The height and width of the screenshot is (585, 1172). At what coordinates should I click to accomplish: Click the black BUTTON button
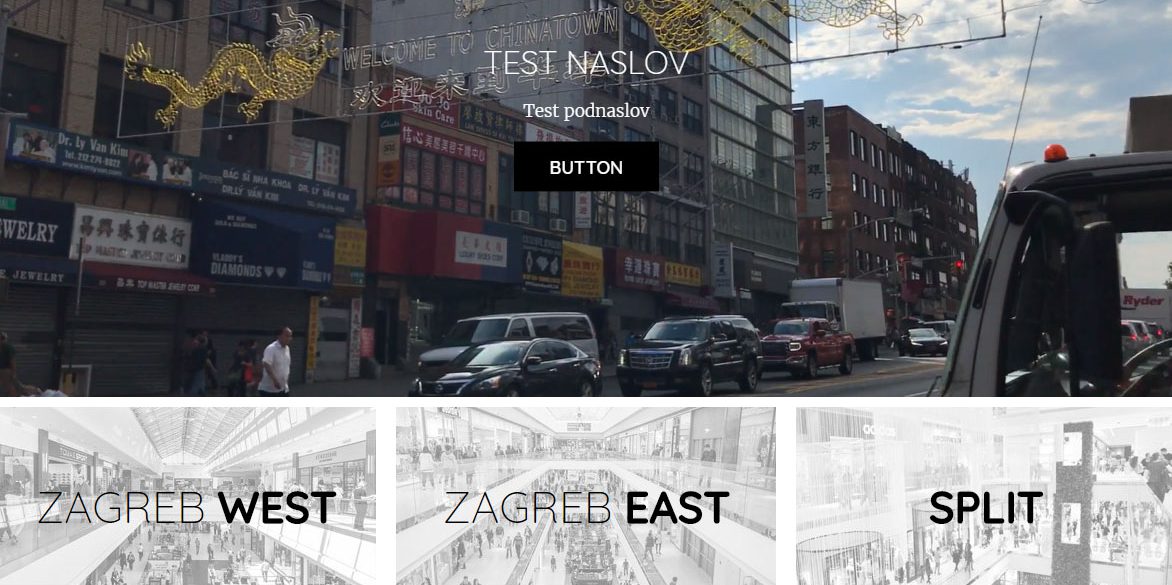coord(586,167)
